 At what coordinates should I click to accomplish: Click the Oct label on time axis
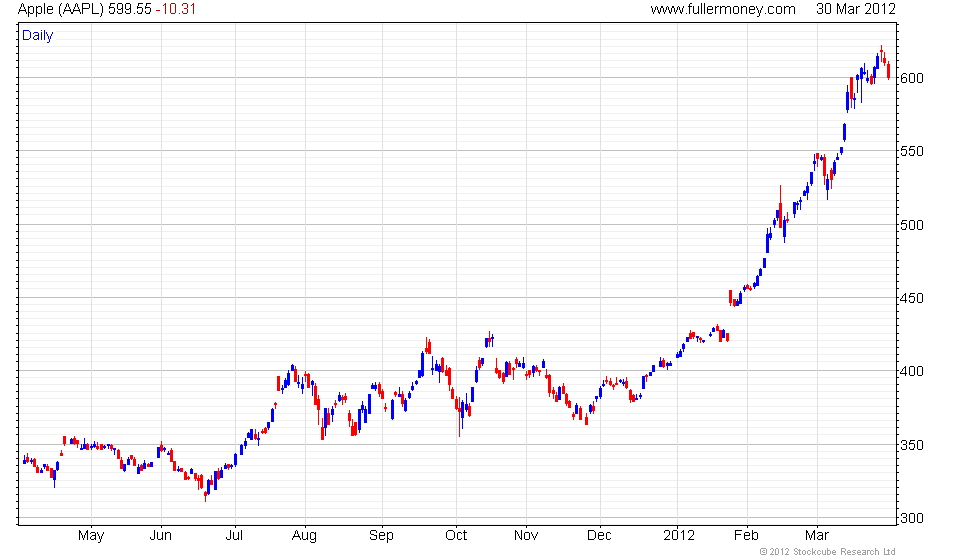456,536
